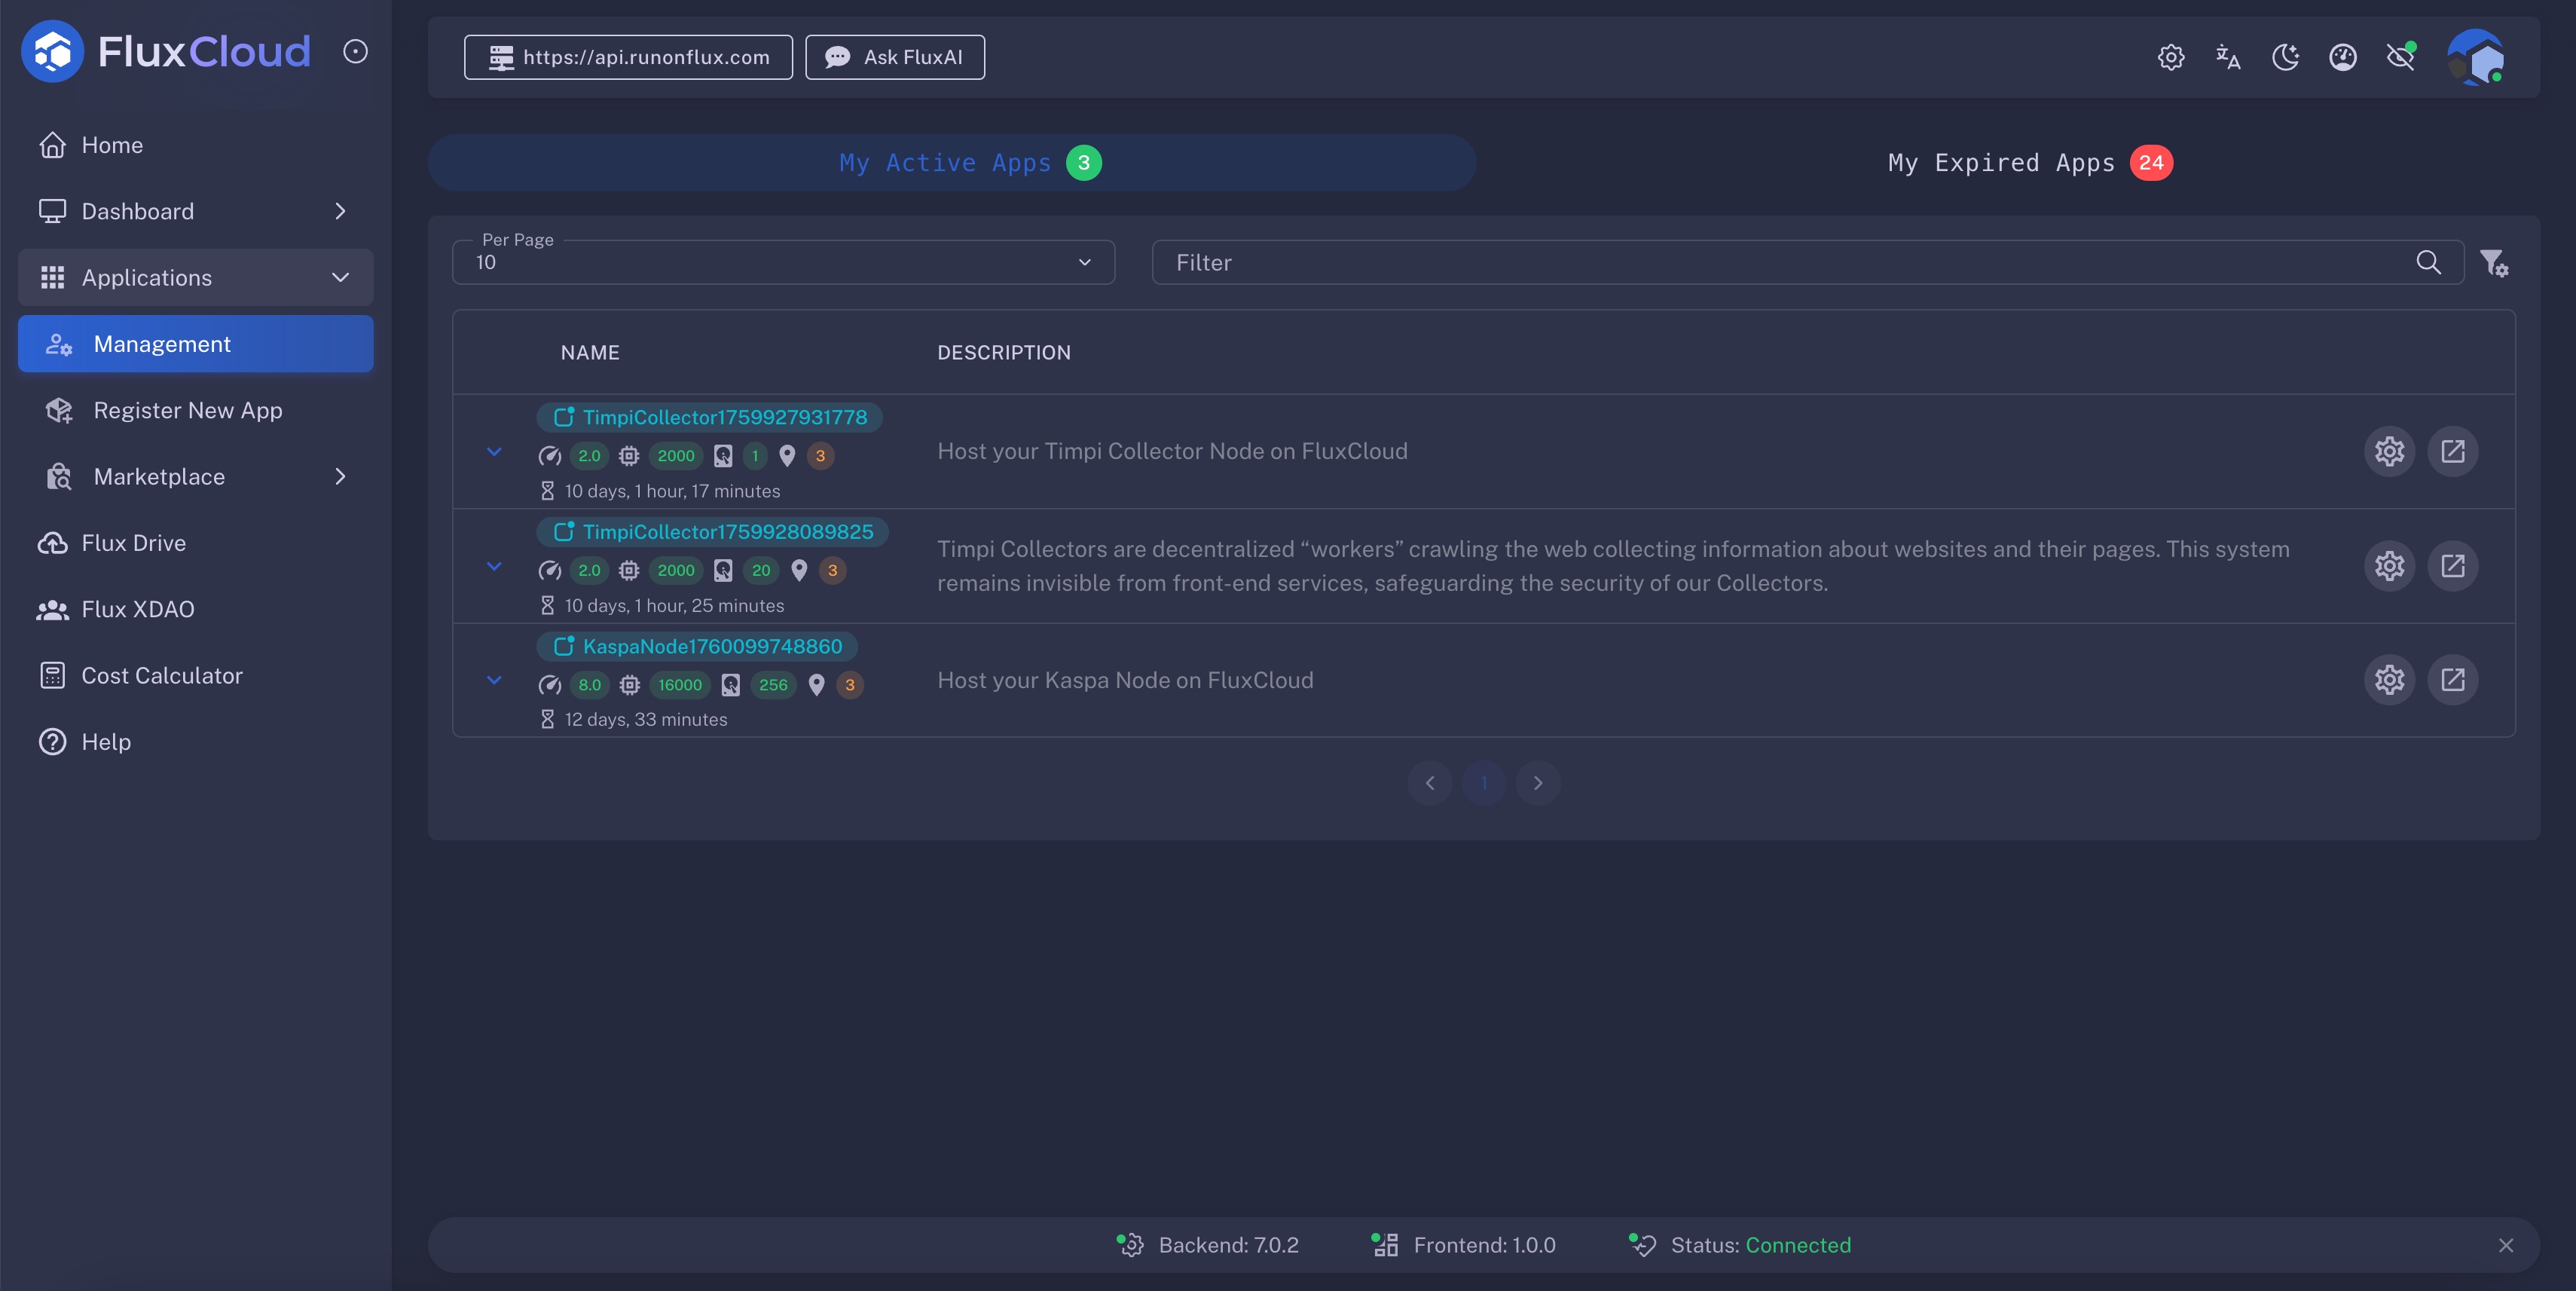Toggle sidebar pin circle next to logo
The width and height of the screenshot is (2576, 1291).
[355, 52]
